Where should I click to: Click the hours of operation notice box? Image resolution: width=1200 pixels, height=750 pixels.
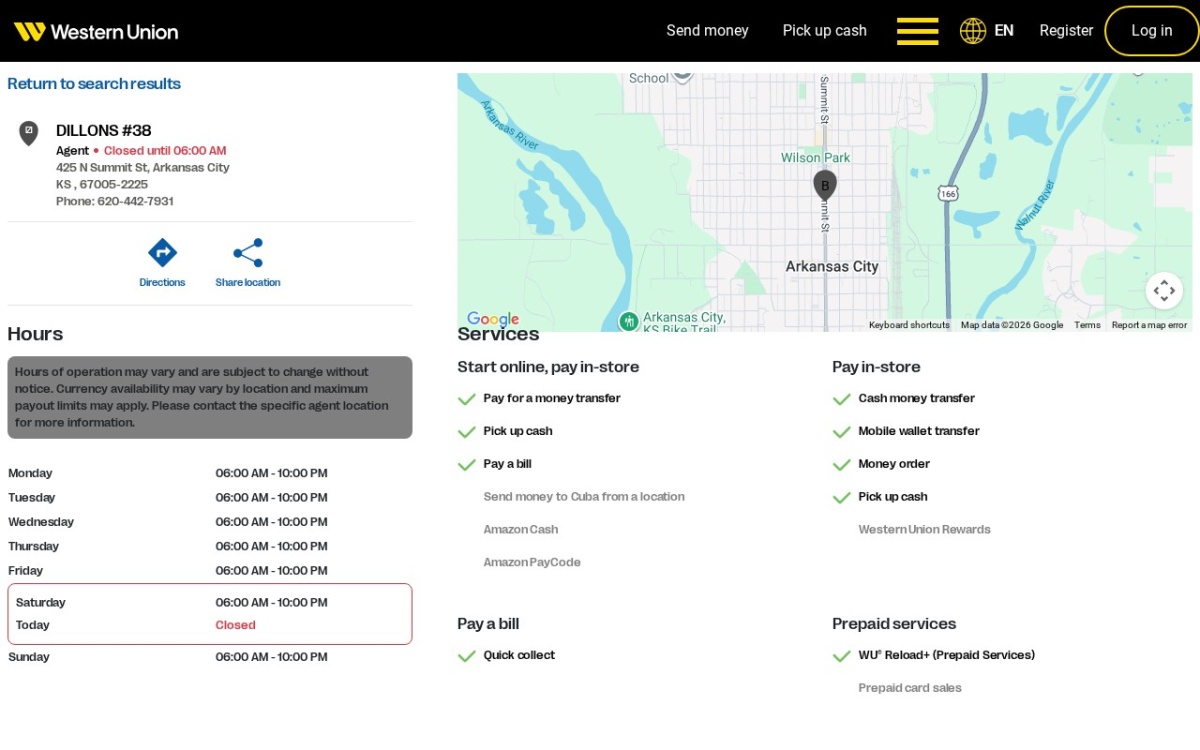tap(209, 397)
